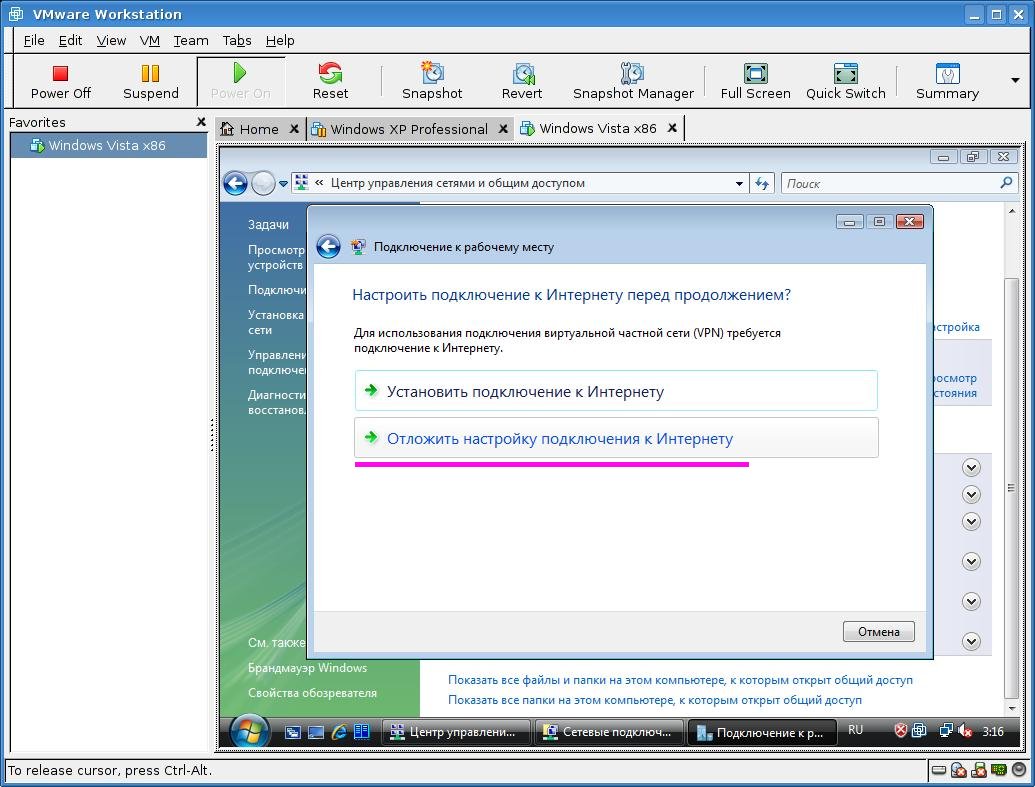Switch to the Home tab
This screenshot has width=1035, height=787.
pos(258,129)
